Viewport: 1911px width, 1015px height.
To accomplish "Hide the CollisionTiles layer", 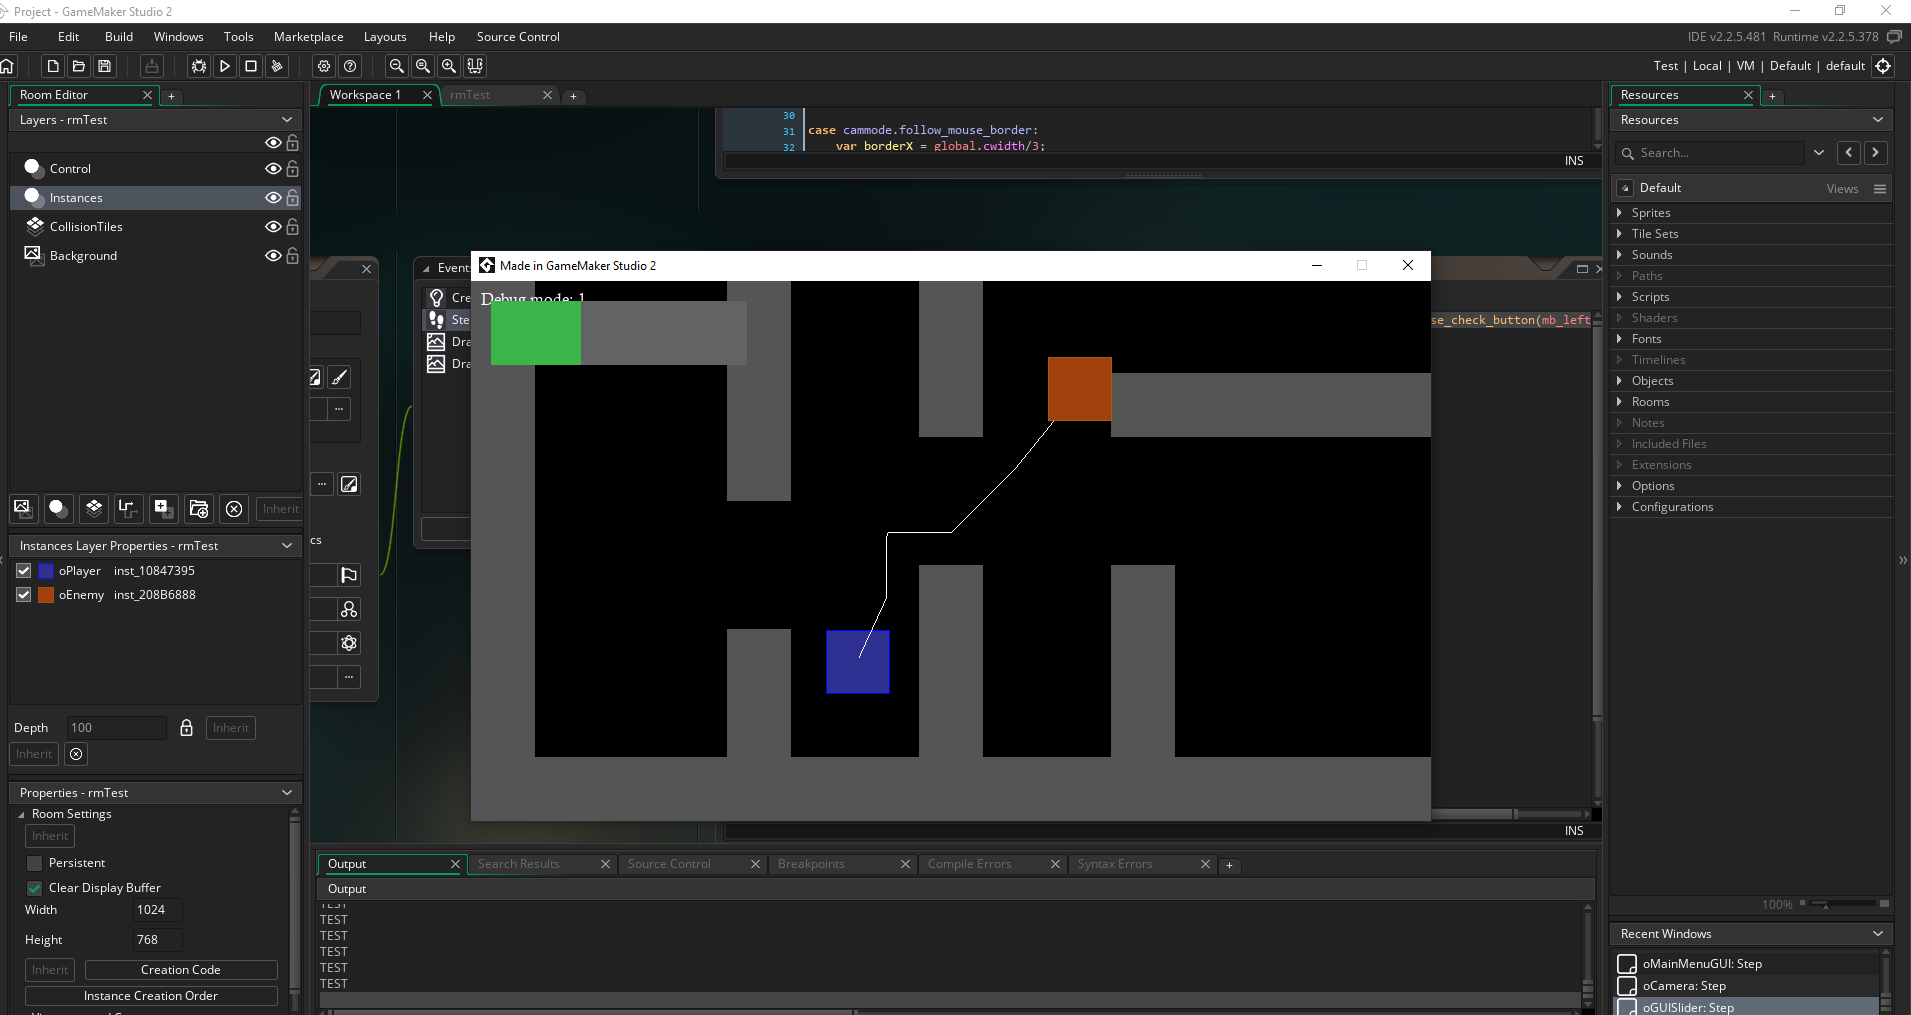I will (x=272, y=227).
